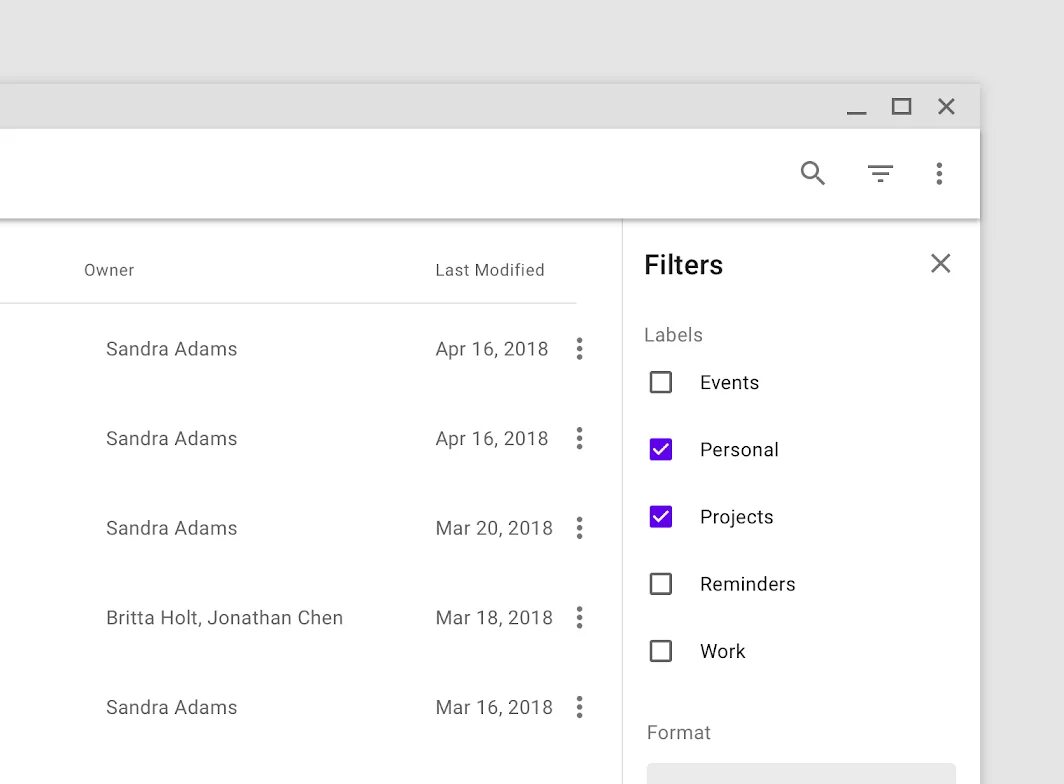Click the Mar 18, 2018 date cell
1064x784 pixels.
click(x=494, y=618)
